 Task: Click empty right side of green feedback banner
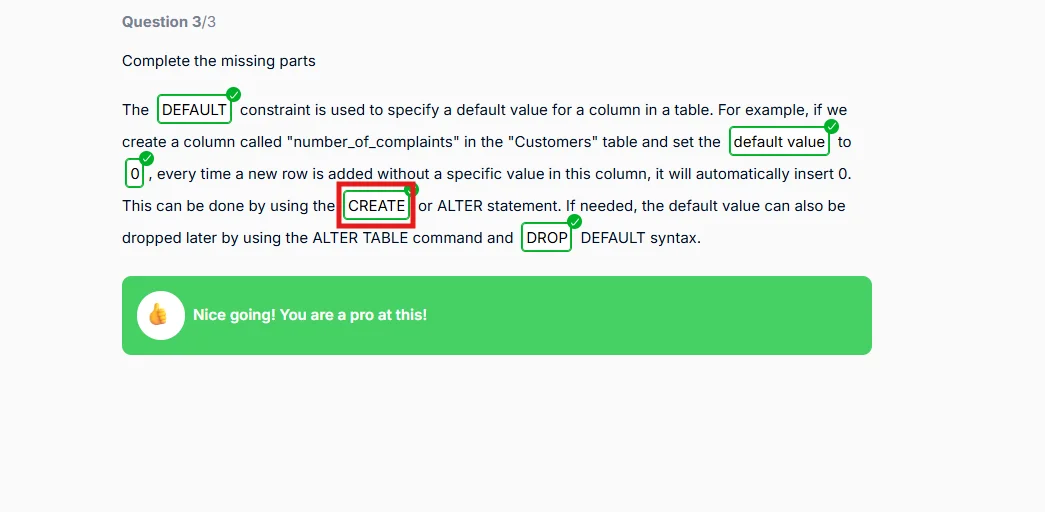700,315
